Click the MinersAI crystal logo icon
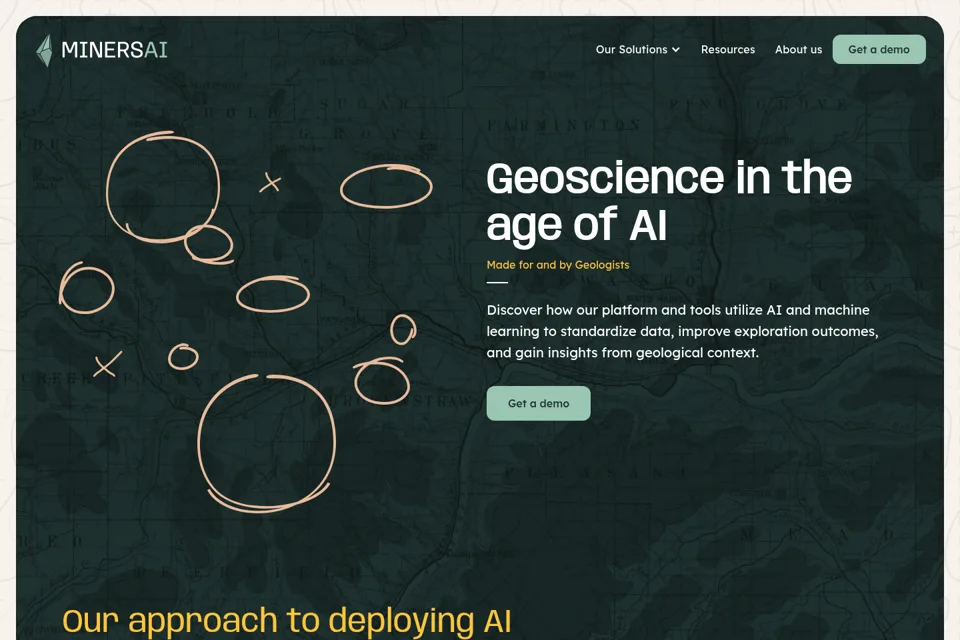This screenshot has height=640, width=960. click(x=45, y=50)
